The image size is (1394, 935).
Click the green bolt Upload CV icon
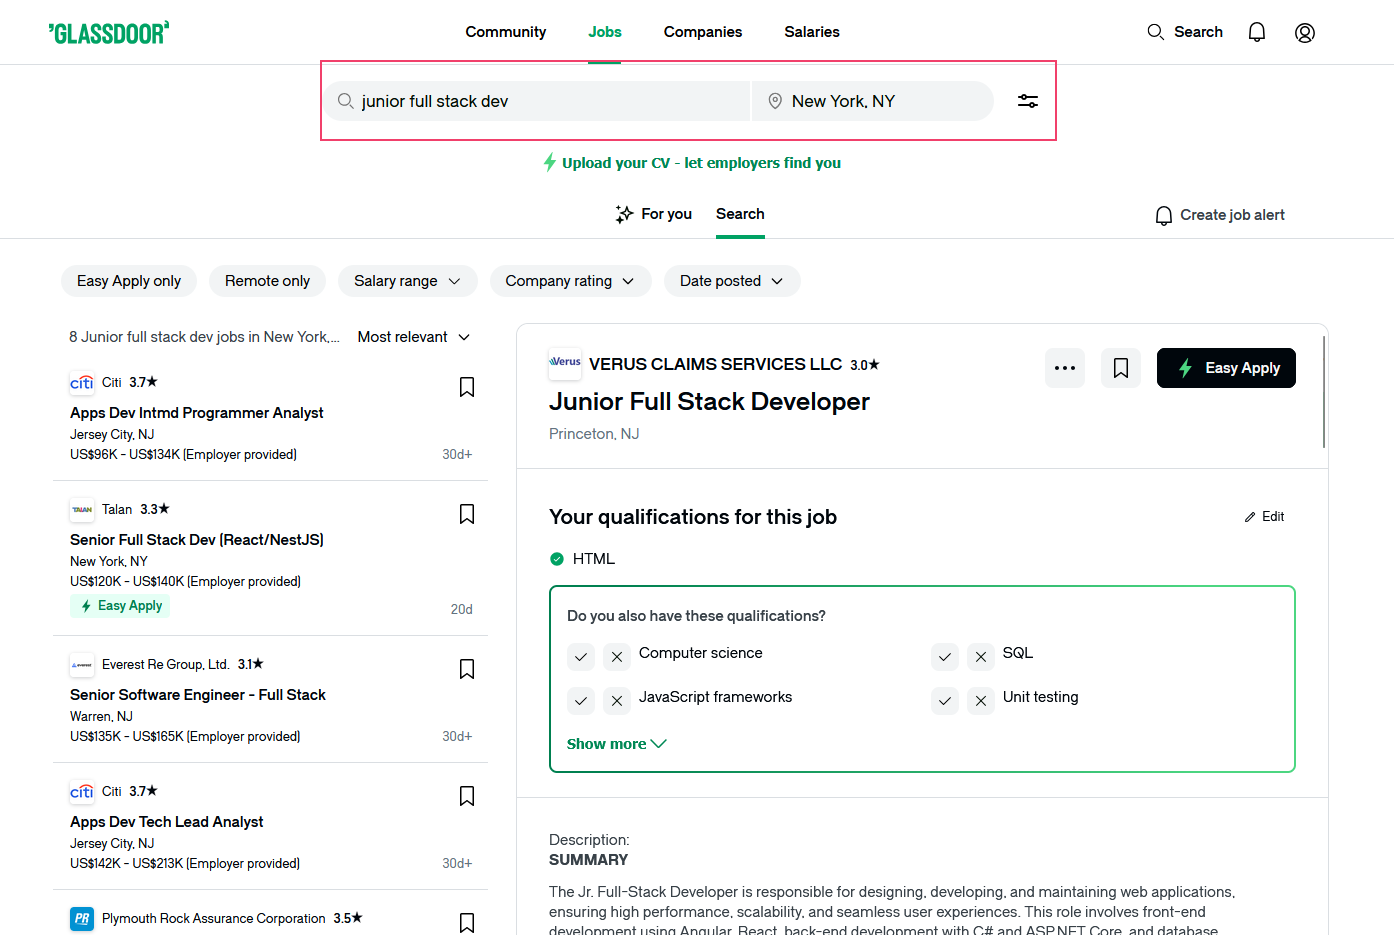549,162
